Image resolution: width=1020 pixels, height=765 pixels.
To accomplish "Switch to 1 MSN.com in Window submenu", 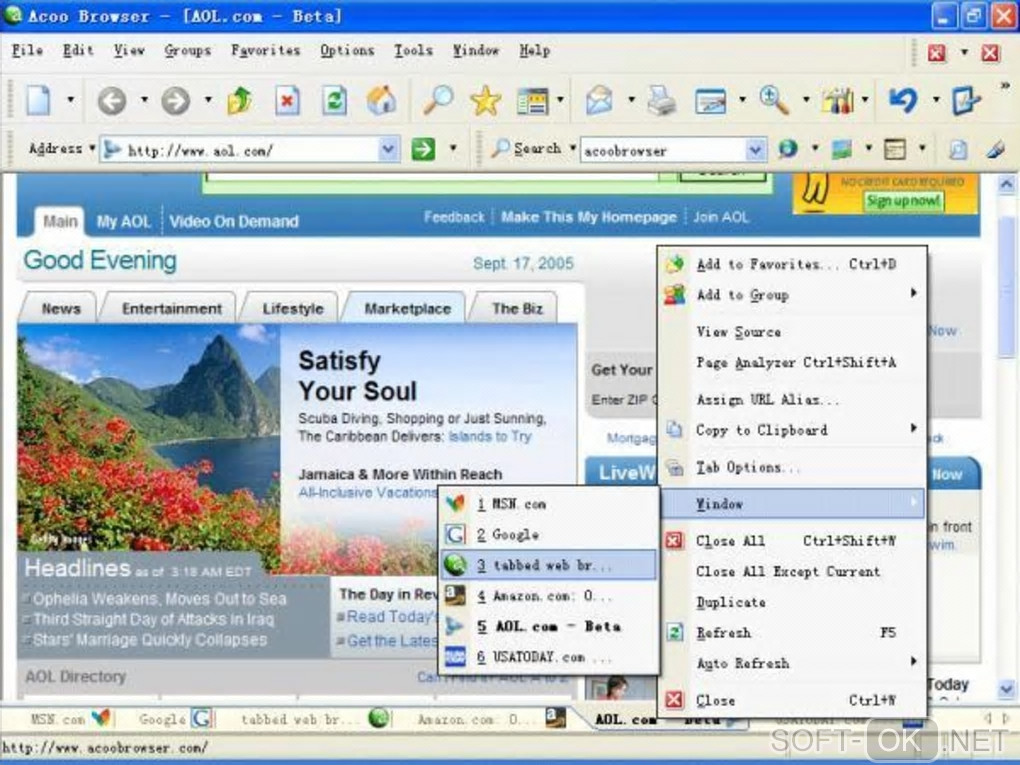I will (x=548, y=503).
